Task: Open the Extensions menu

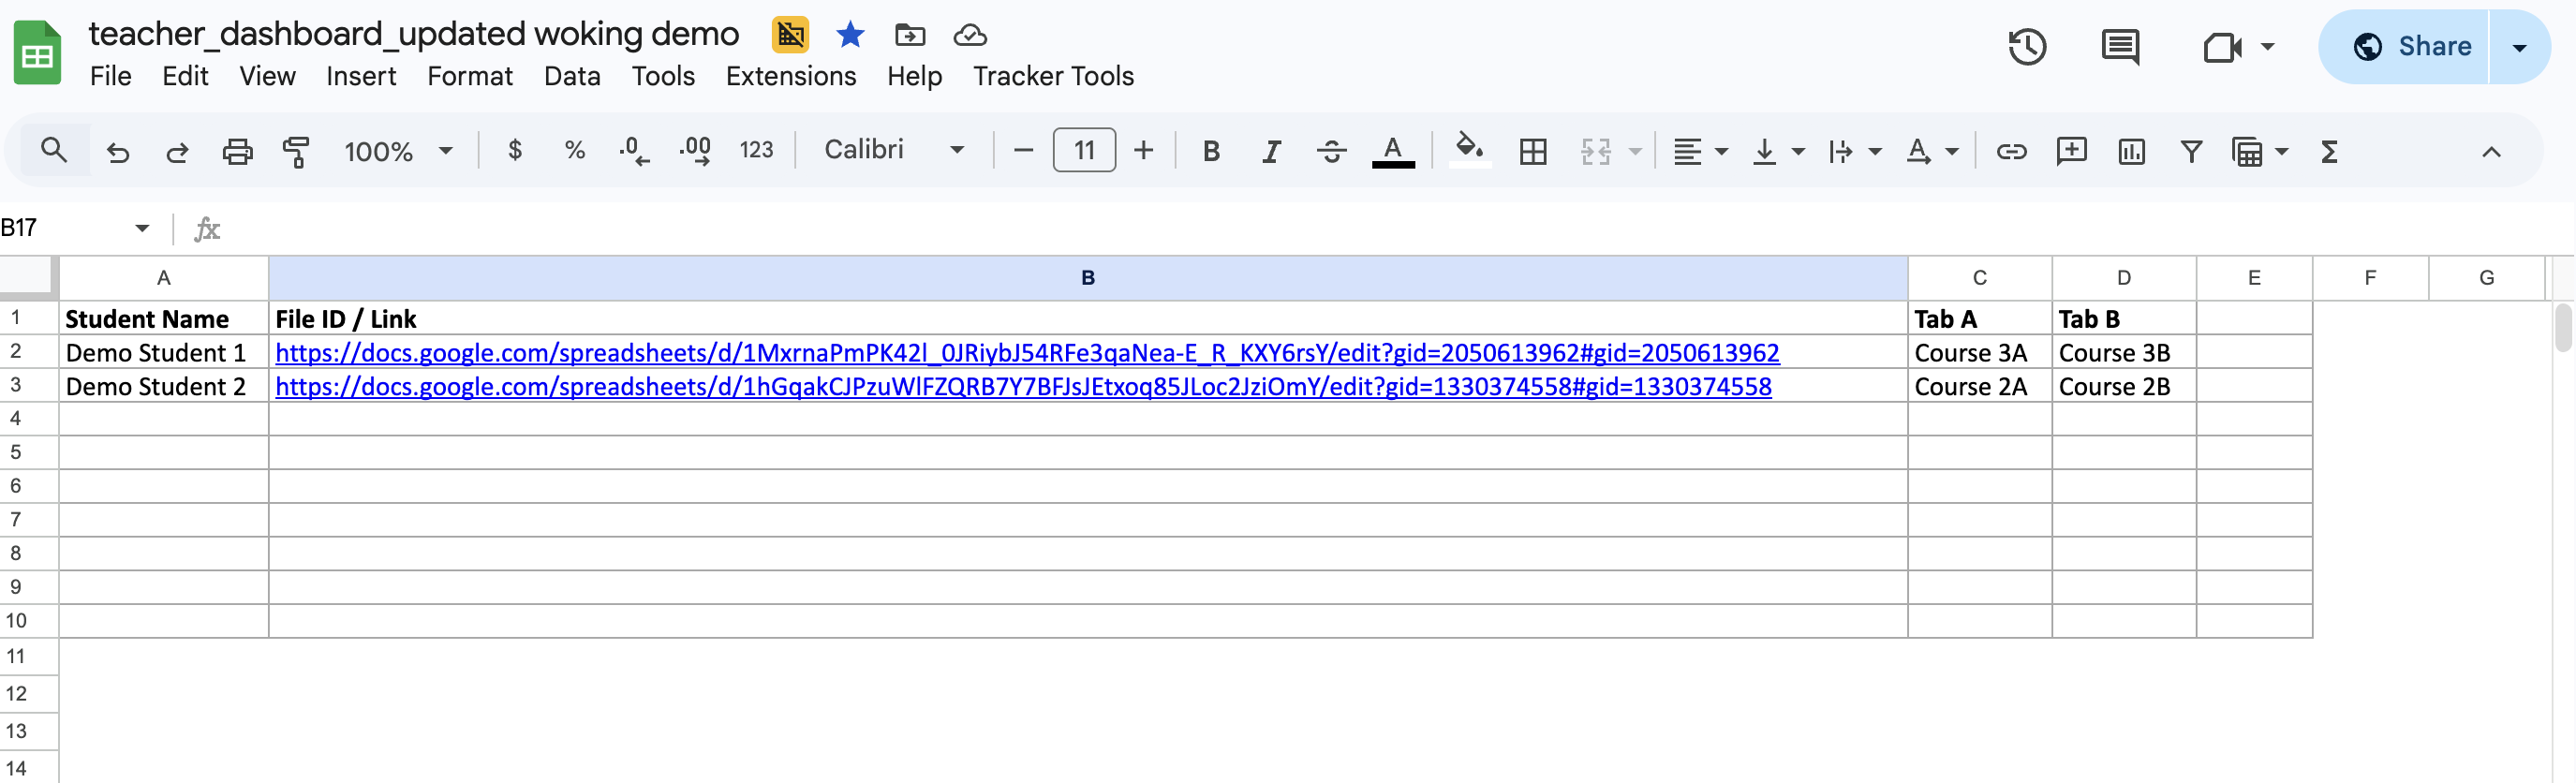Action: tap(791, 76)
